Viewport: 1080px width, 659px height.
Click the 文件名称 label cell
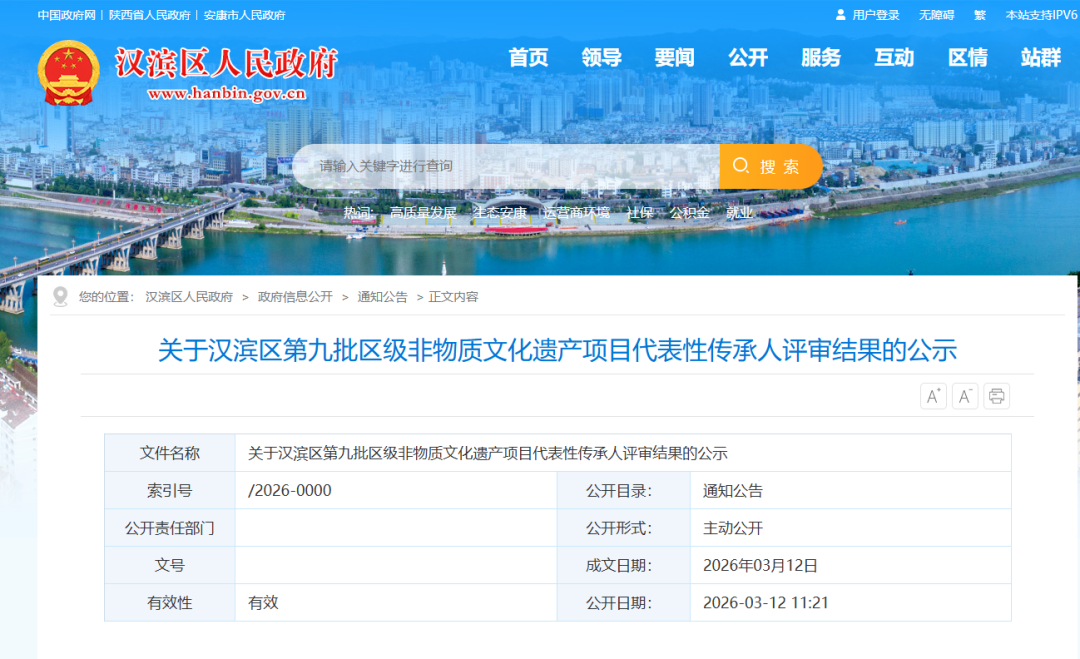(169, 453)
